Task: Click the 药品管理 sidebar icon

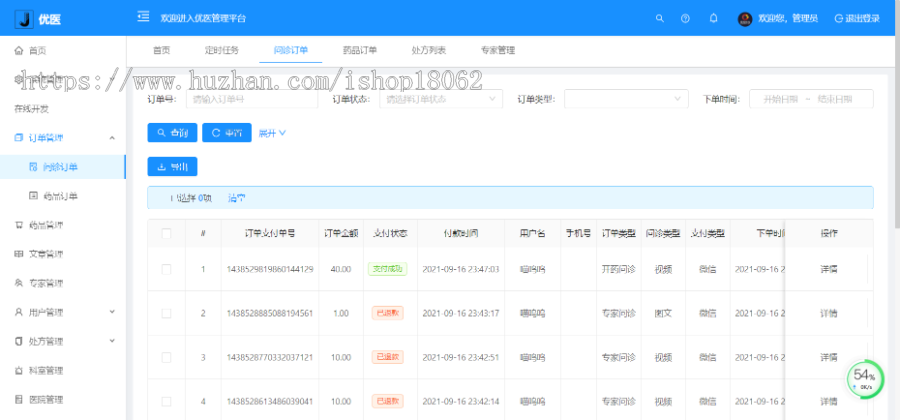Action: tap(19, 225)
